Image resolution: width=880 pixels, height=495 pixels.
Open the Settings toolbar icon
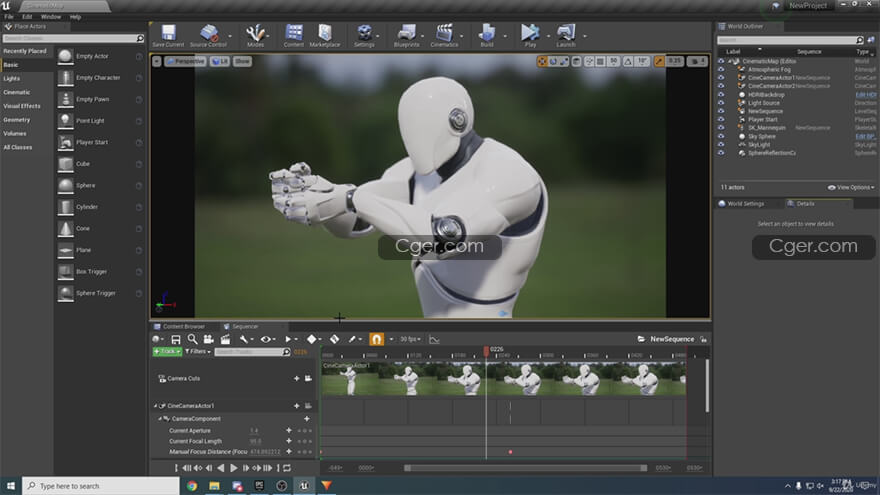(x=364, y=35)
